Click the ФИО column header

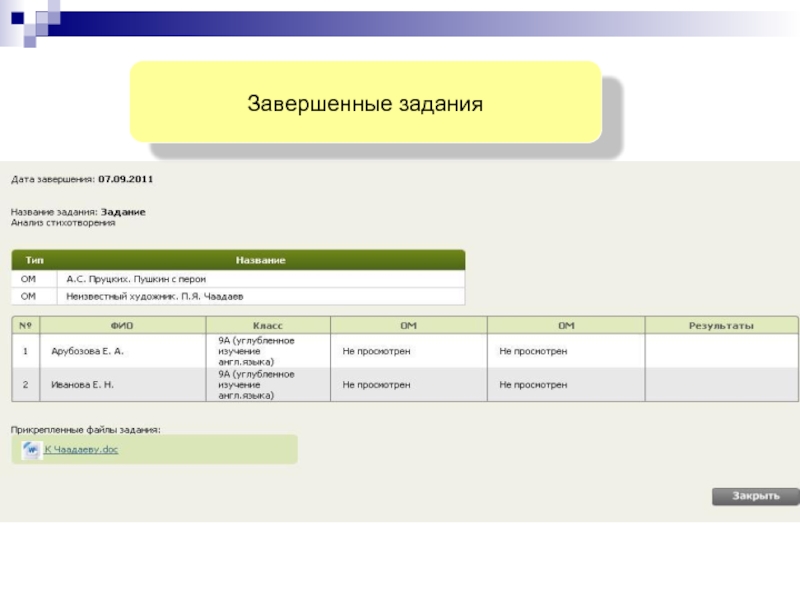[122, 326]
